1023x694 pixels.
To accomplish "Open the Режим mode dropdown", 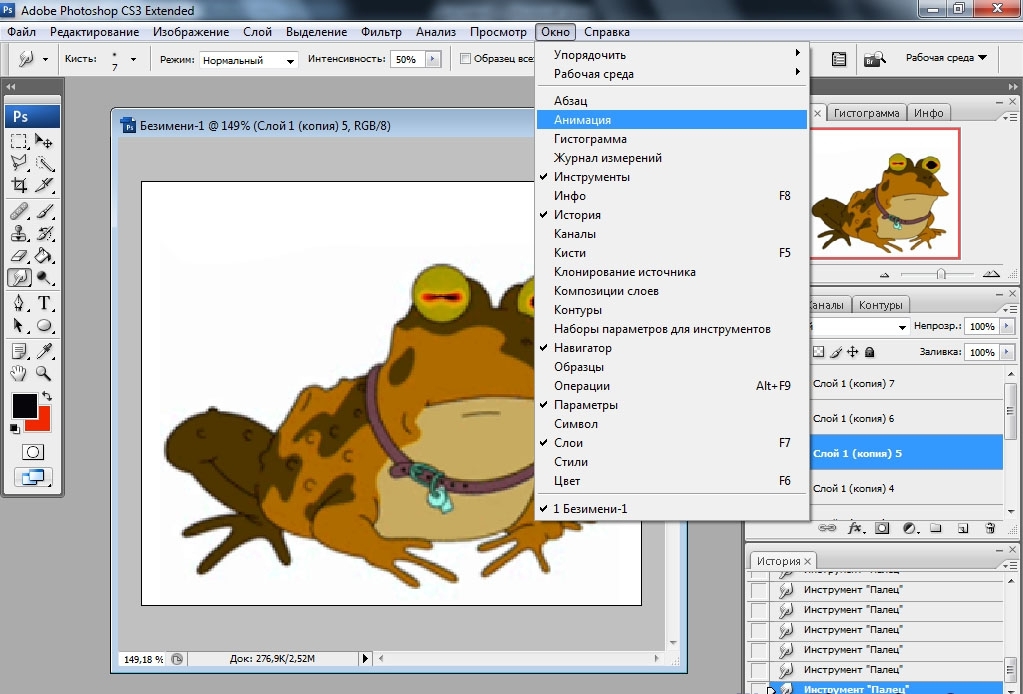I will pos(249,60).
